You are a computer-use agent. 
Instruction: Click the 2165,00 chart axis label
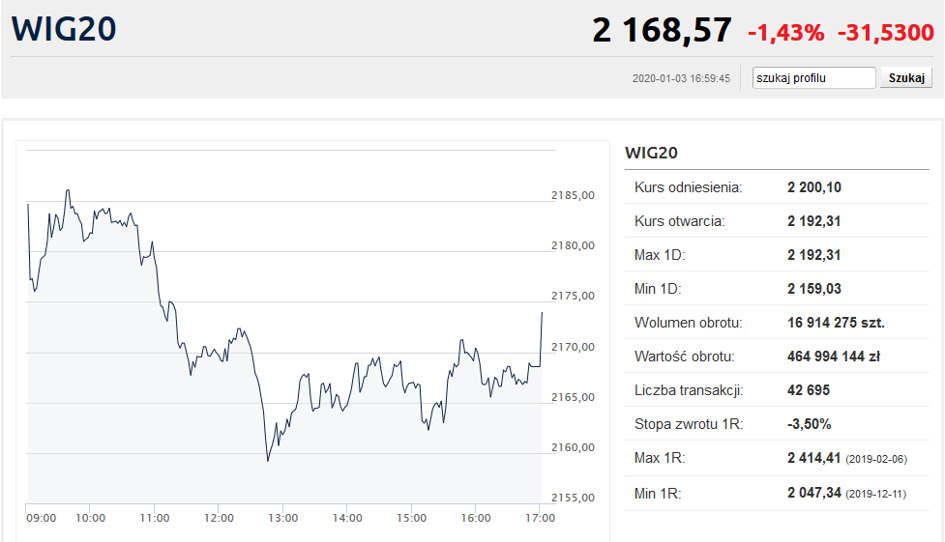coord(573,397)
